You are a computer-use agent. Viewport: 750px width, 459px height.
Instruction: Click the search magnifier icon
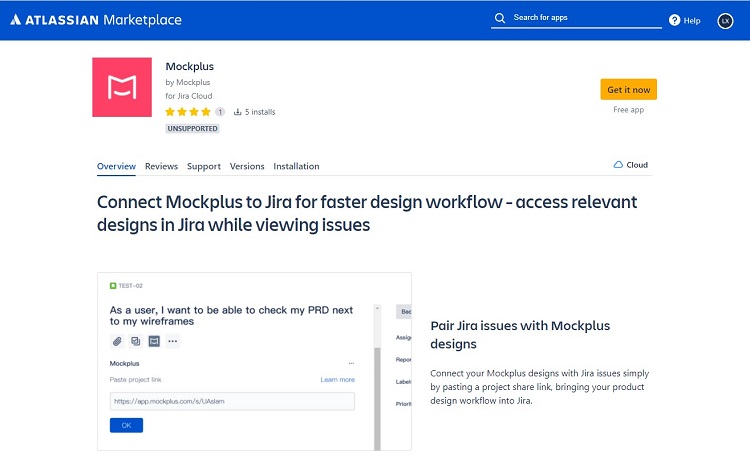(x=500, y=18)
